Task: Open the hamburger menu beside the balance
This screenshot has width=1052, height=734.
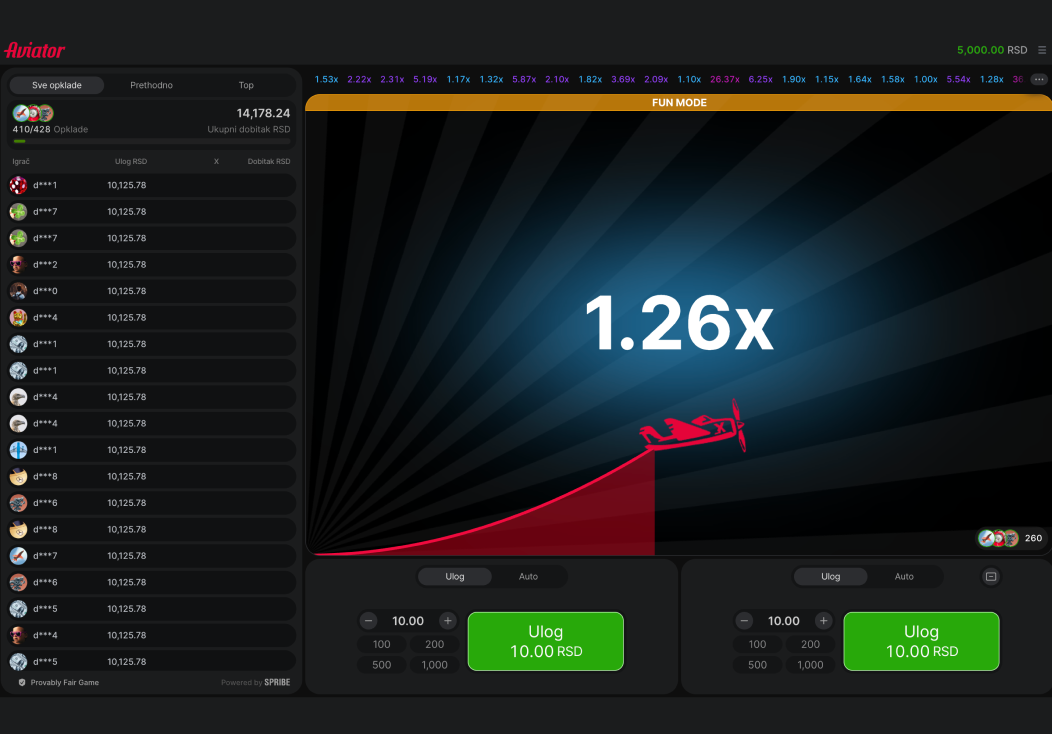Action: (x=1042, y=50)
